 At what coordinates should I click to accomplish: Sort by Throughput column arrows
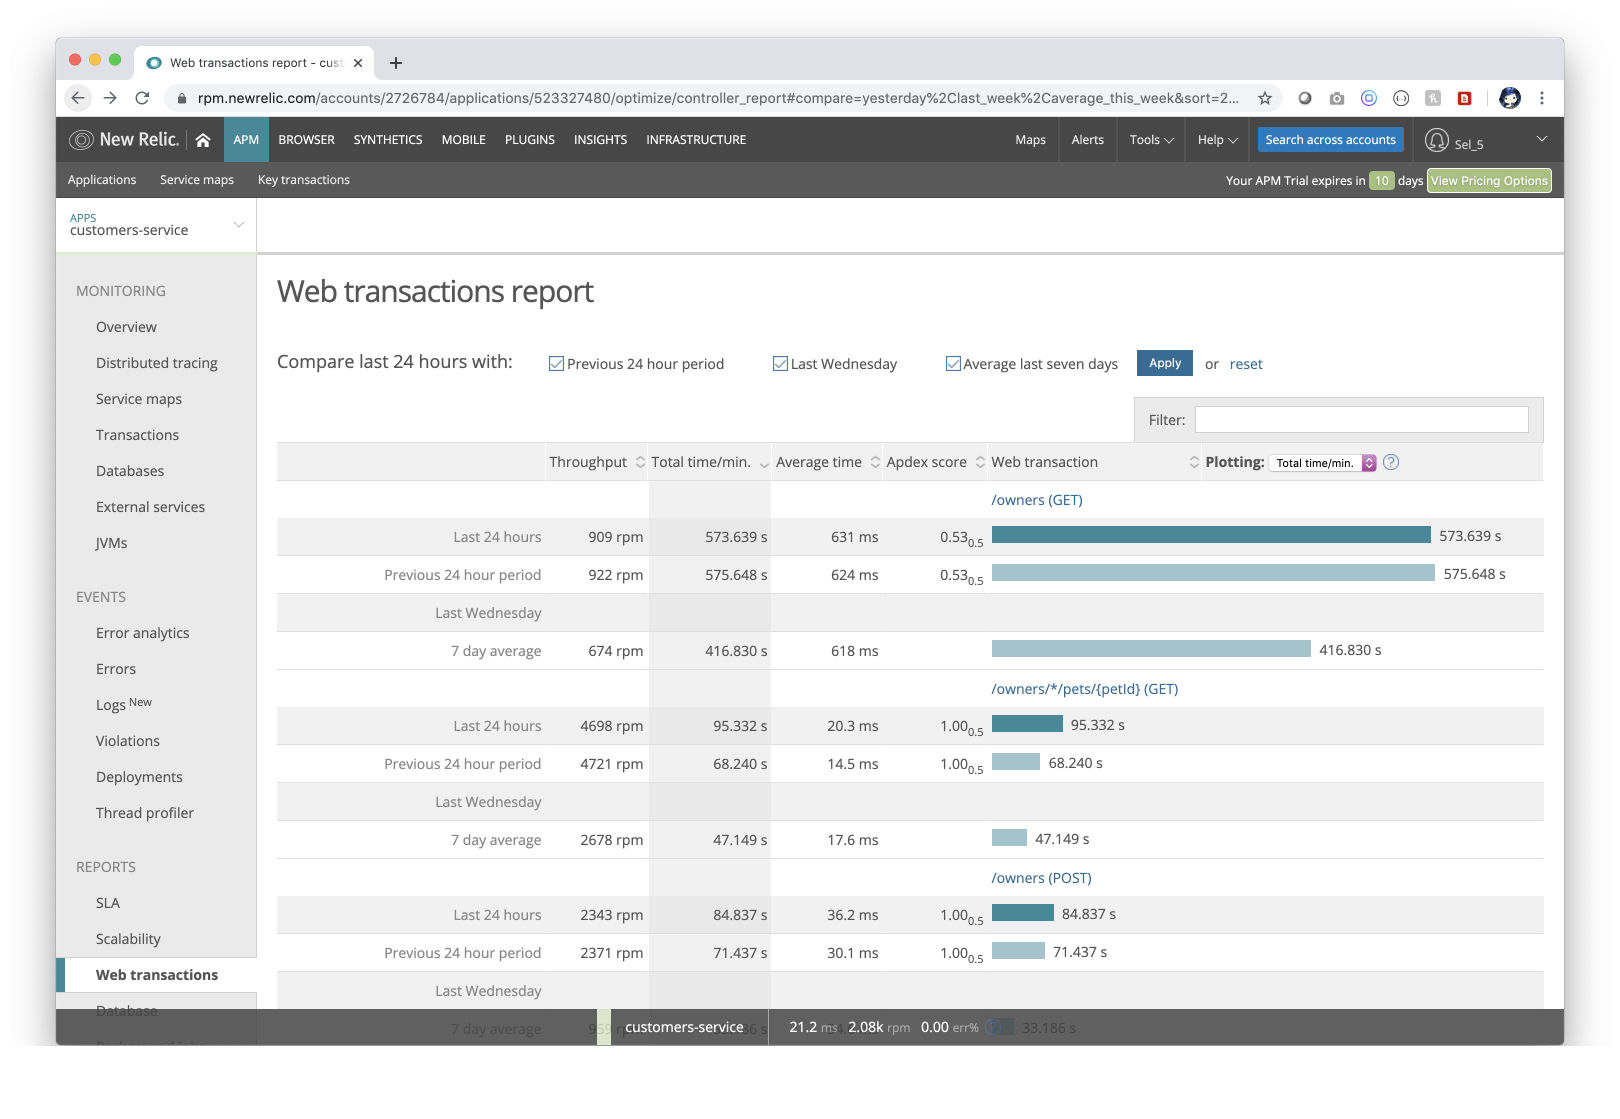641,462
